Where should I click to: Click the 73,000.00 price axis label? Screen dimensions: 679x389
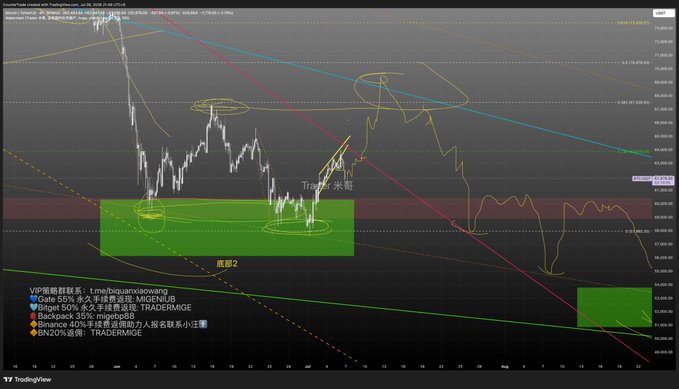[x=663, y=28]
